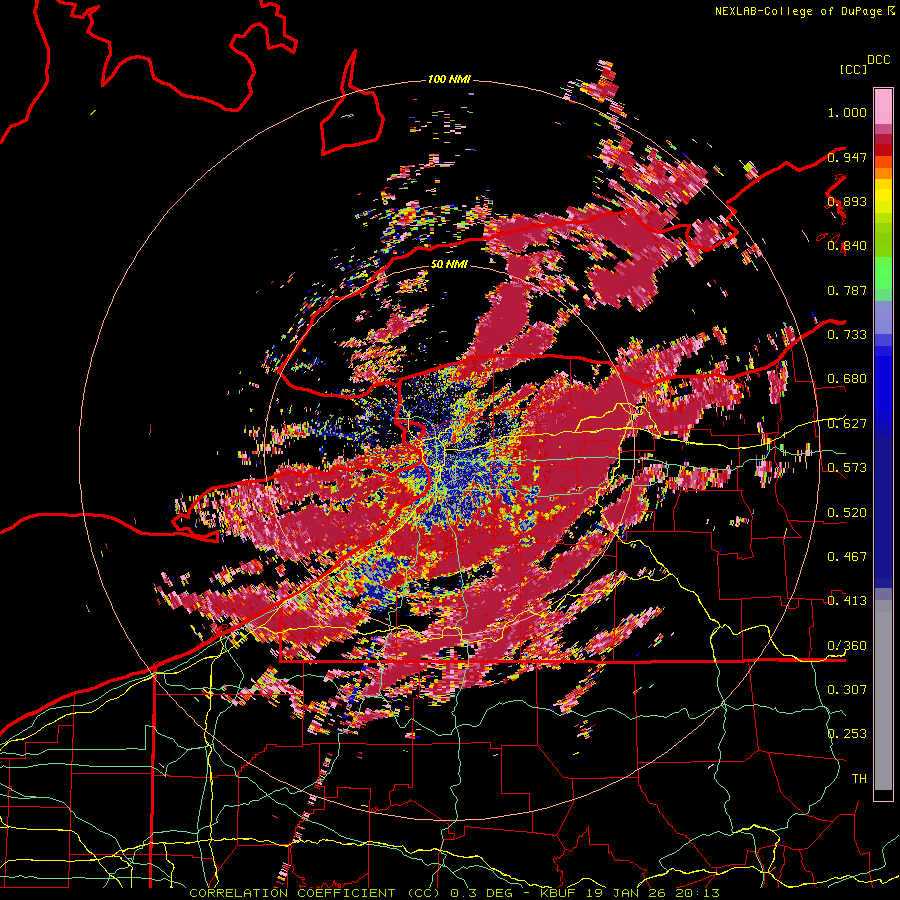Screen dimensions: 900x900
Task: Click the 0.307 color scale value
Action: tap(847, 690)
